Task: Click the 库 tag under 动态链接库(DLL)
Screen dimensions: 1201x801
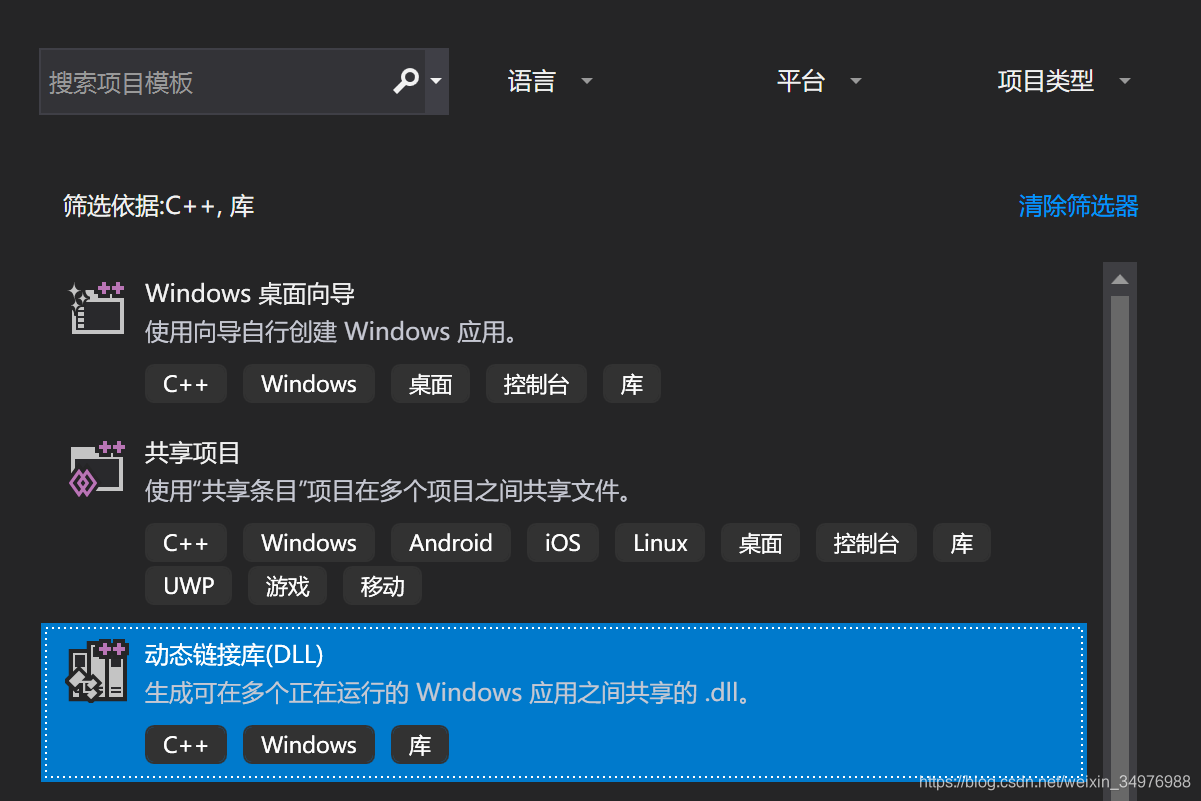Action: 420,745
